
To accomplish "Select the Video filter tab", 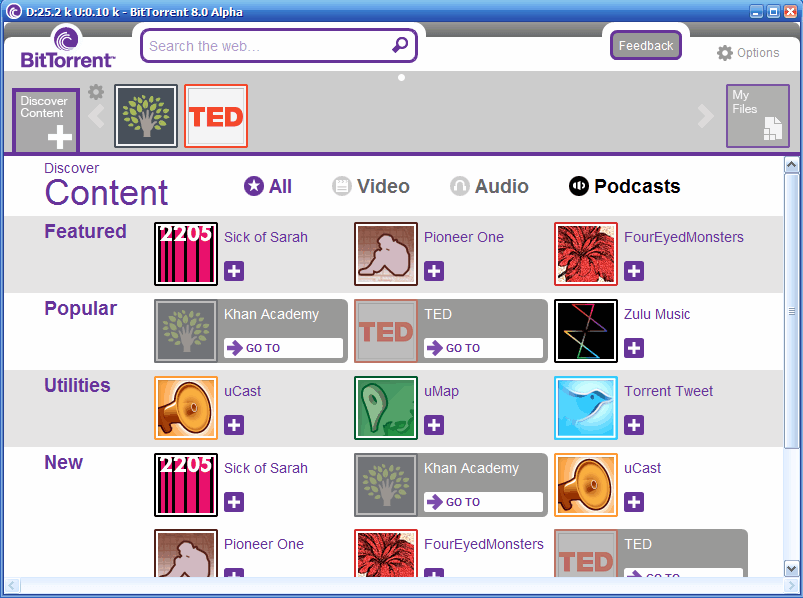I will pos(371,186).
